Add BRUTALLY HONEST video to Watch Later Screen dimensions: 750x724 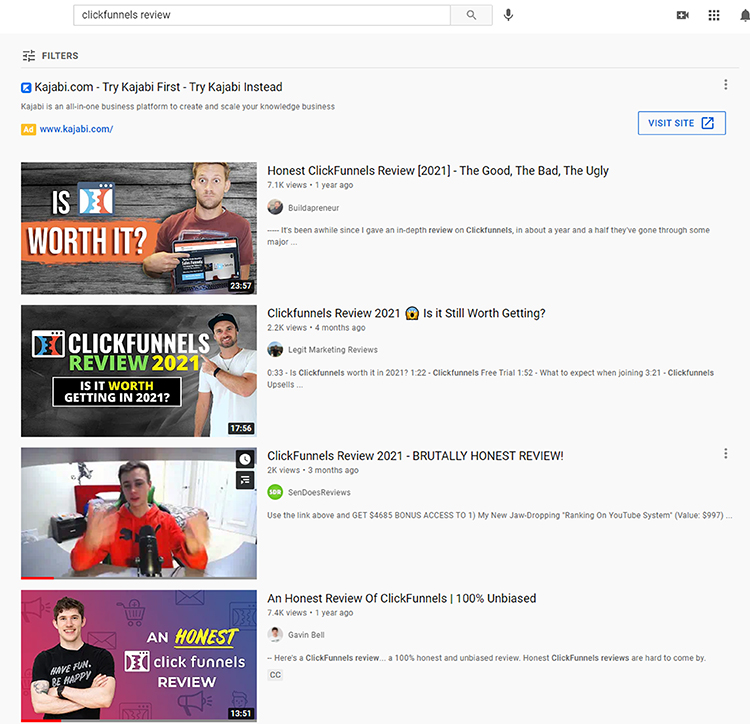click(245, 460)
